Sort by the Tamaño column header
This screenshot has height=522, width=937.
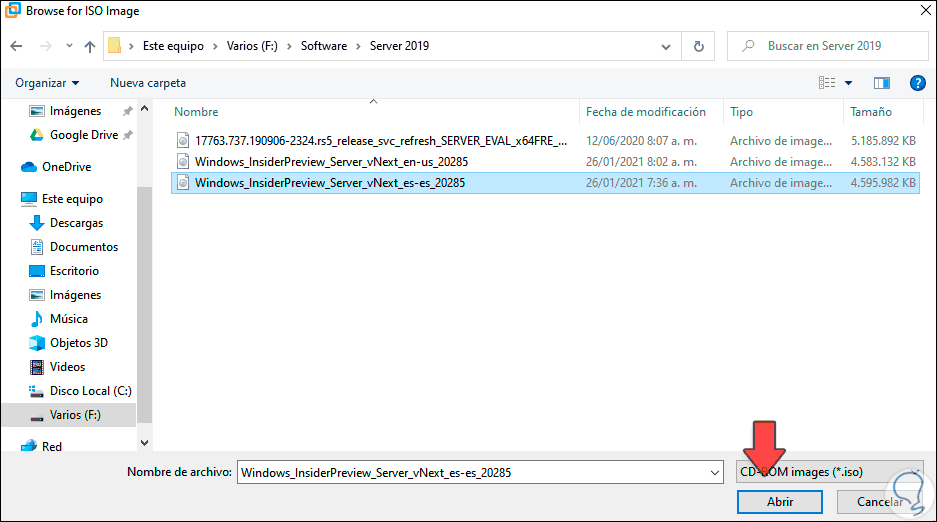871,112
